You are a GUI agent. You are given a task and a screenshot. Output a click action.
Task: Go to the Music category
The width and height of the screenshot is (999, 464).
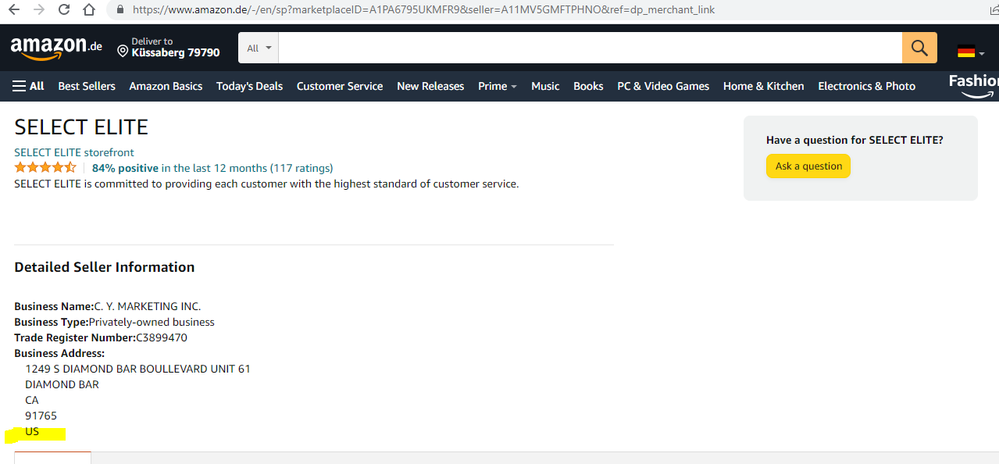tap(545, 86)
